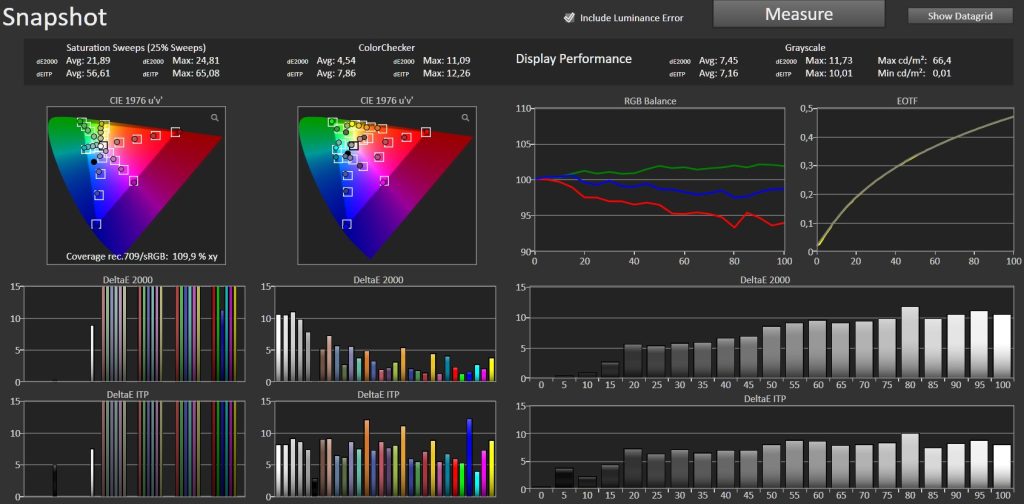Click the Grayscale dEITP Avg 7,16 value
The image size is (1024, 504).
[717, 72]
